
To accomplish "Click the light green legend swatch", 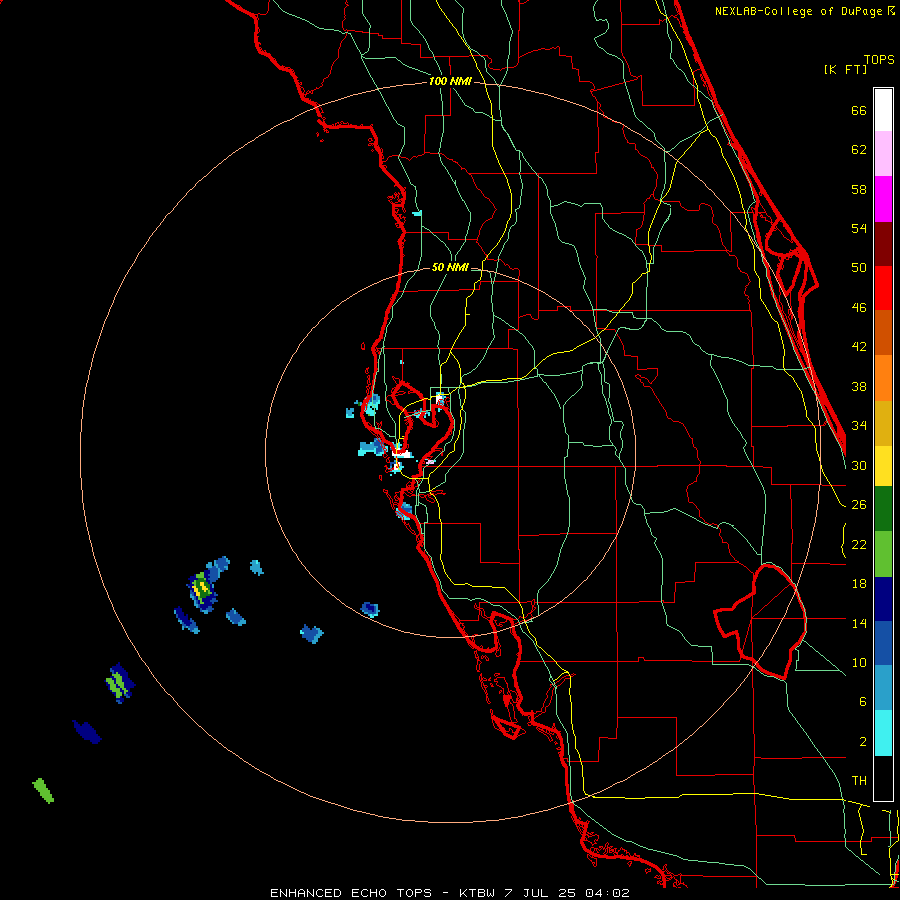I will click(883, 554).
